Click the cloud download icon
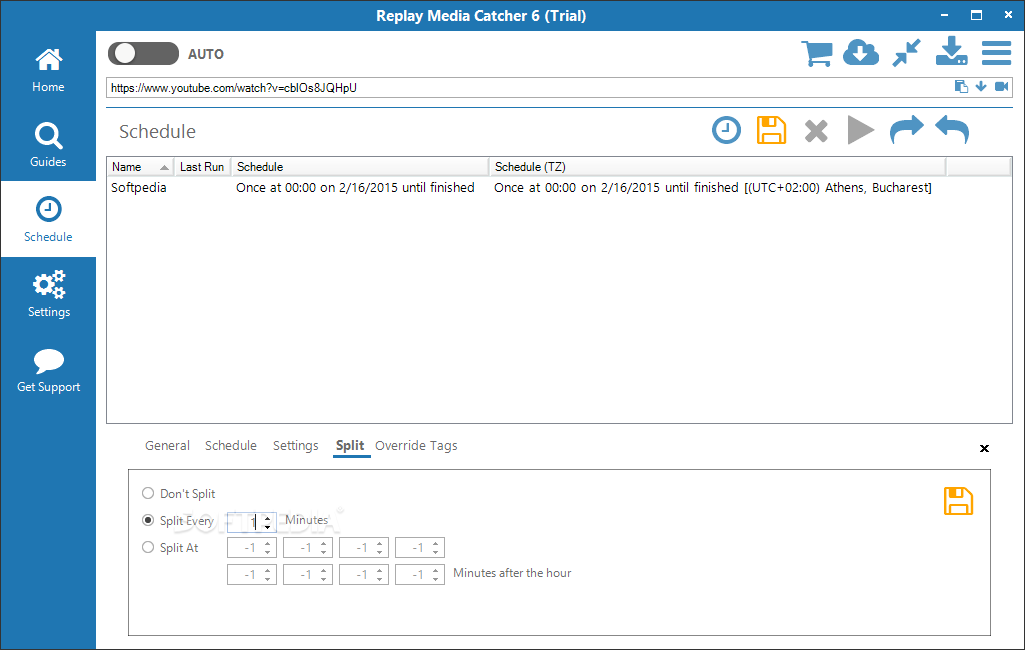This screenshot has height=650, width=1025. 861,53
